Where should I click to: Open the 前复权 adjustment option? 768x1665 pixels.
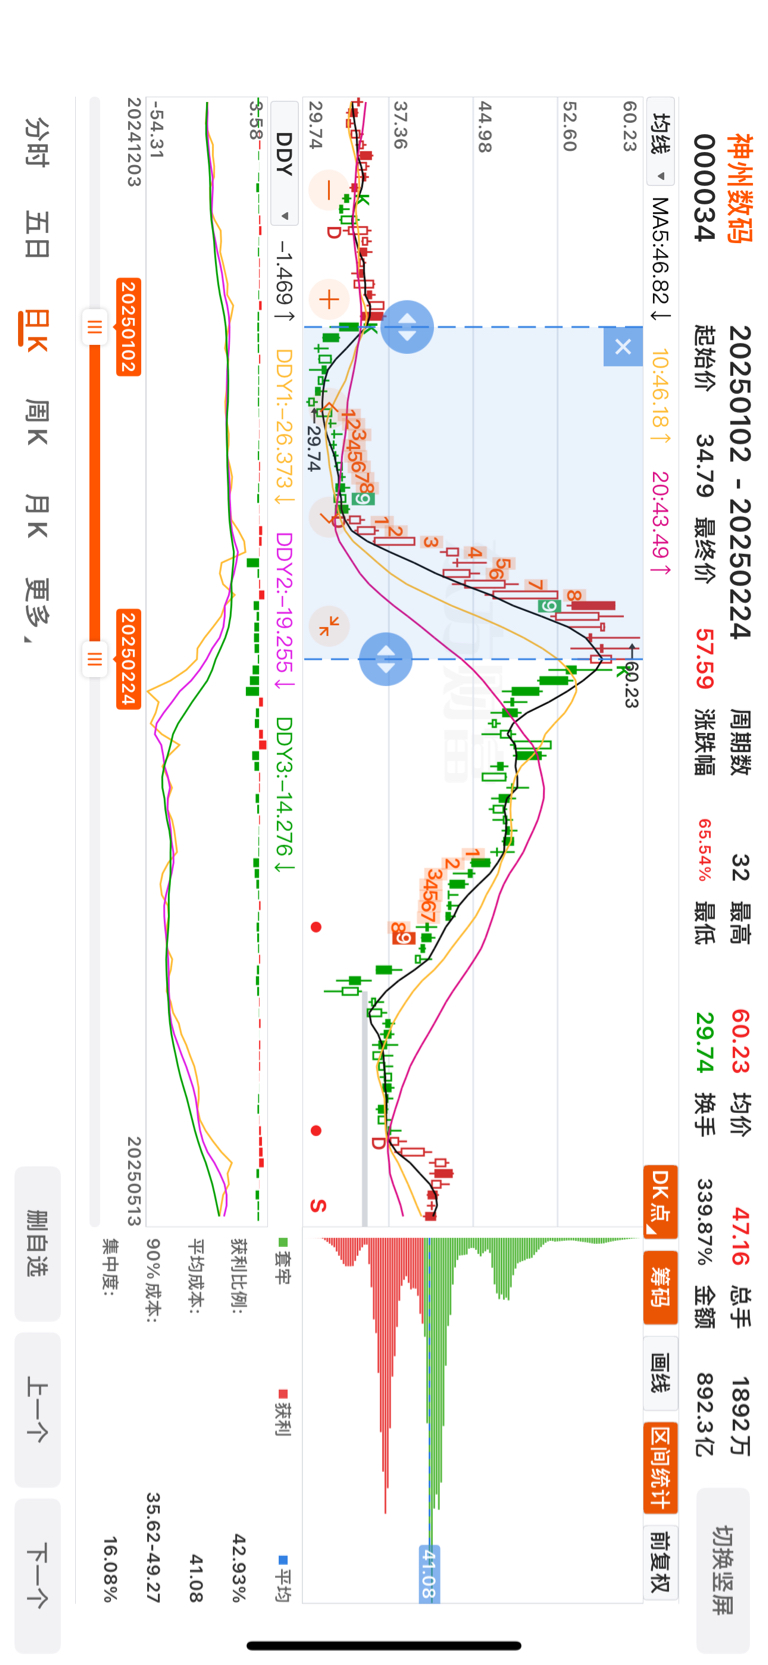(660, 1561)
